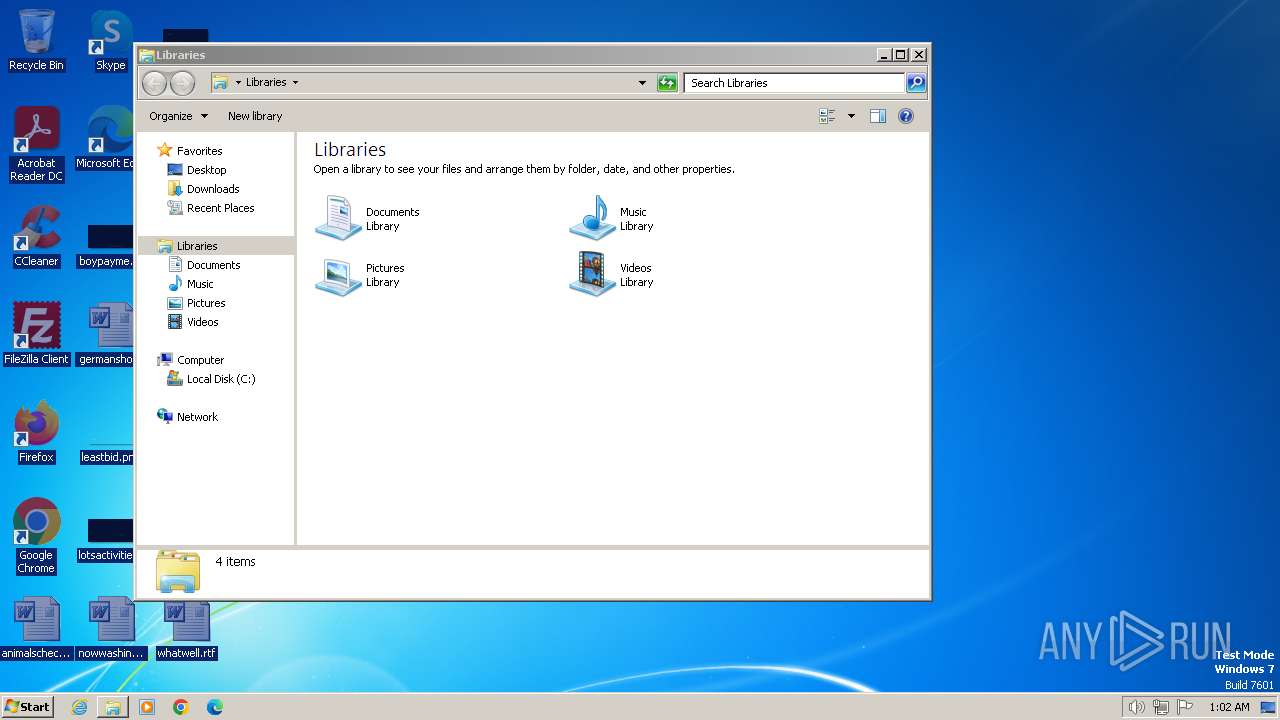The height and width of the screenshot is (720, 1280).
Task: Open Edge from the taskbar
Action: [x=215, y=707]
